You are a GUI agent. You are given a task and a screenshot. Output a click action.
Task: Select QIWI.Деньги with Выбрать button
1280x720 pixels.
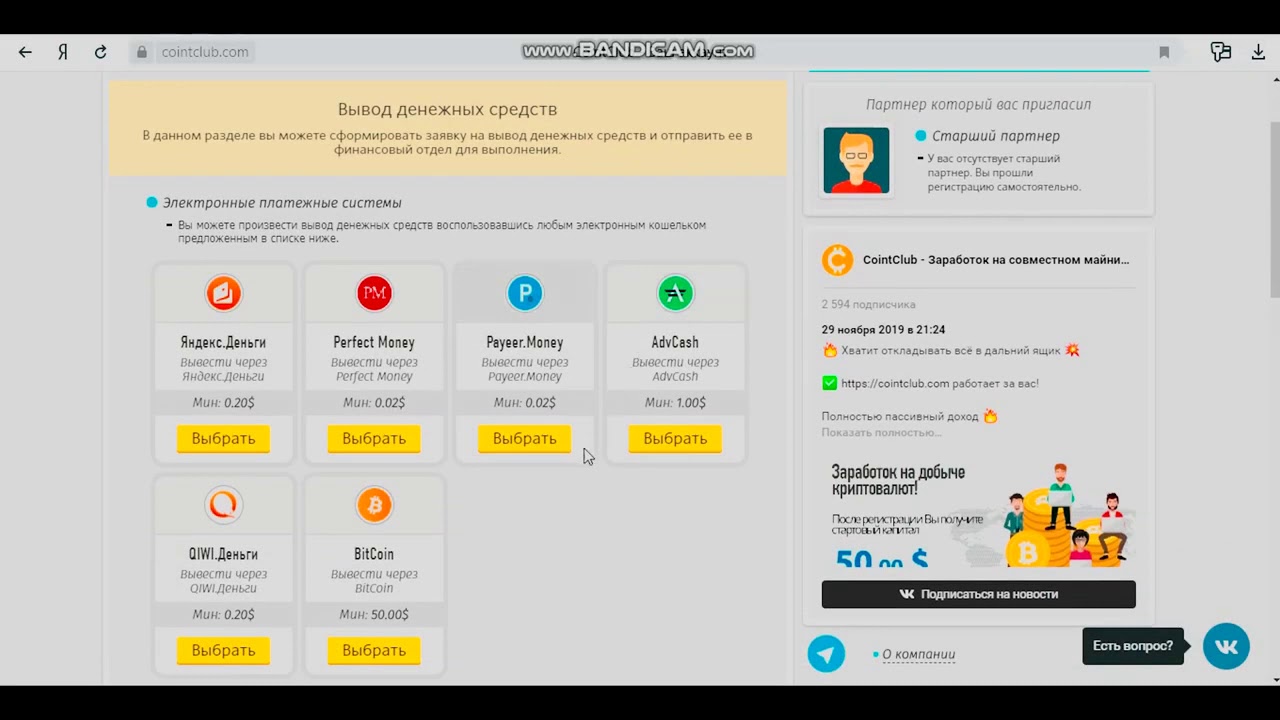[x=223, y=651]
